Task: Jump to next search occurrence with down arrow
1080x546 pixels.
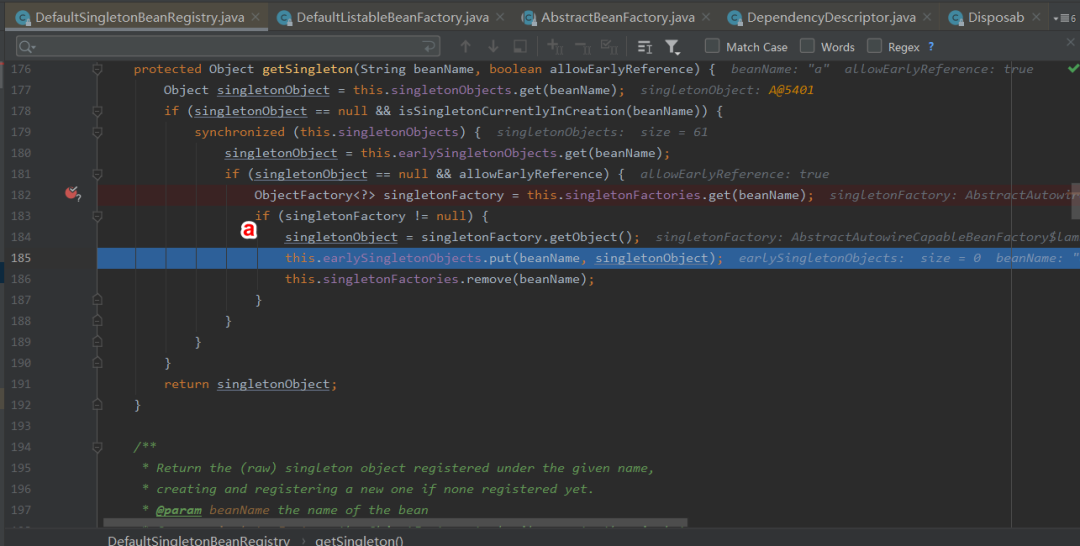Action: click(x=493, y=47)
